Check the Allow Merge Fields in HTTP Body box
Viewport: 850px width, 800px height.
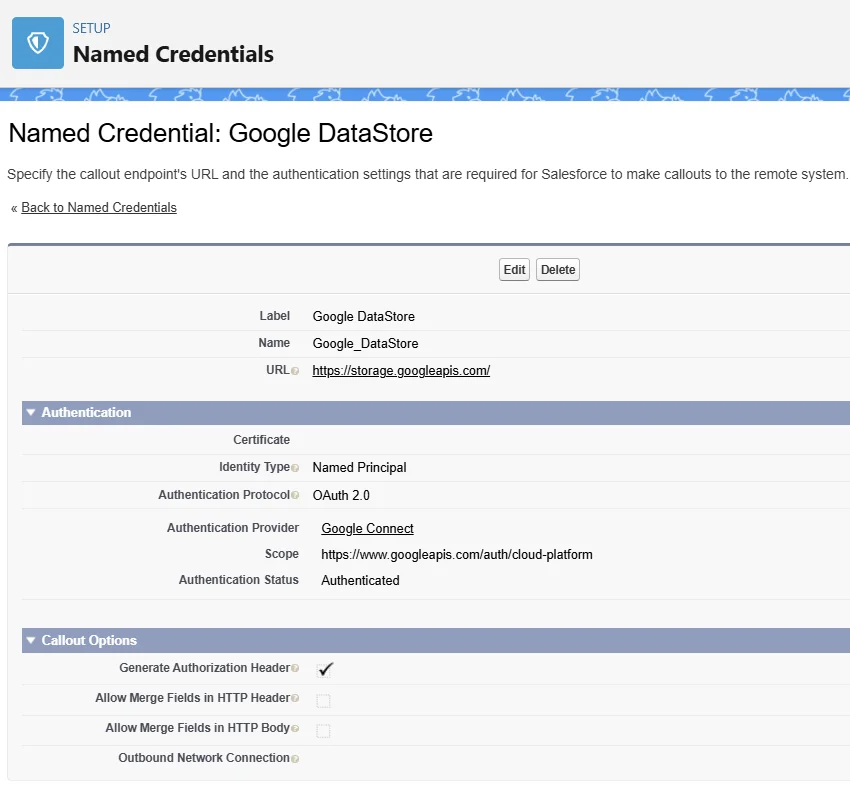coord(323,731)
